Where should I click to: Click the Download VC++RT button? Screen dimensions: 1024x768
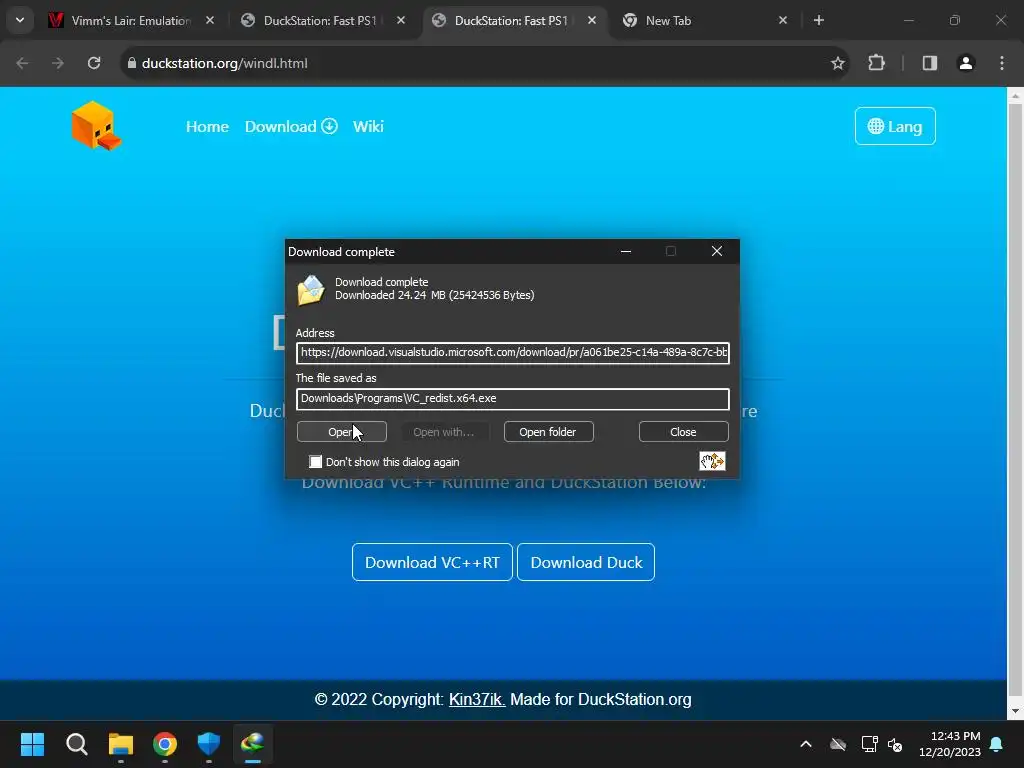click(x=432, y=562)
